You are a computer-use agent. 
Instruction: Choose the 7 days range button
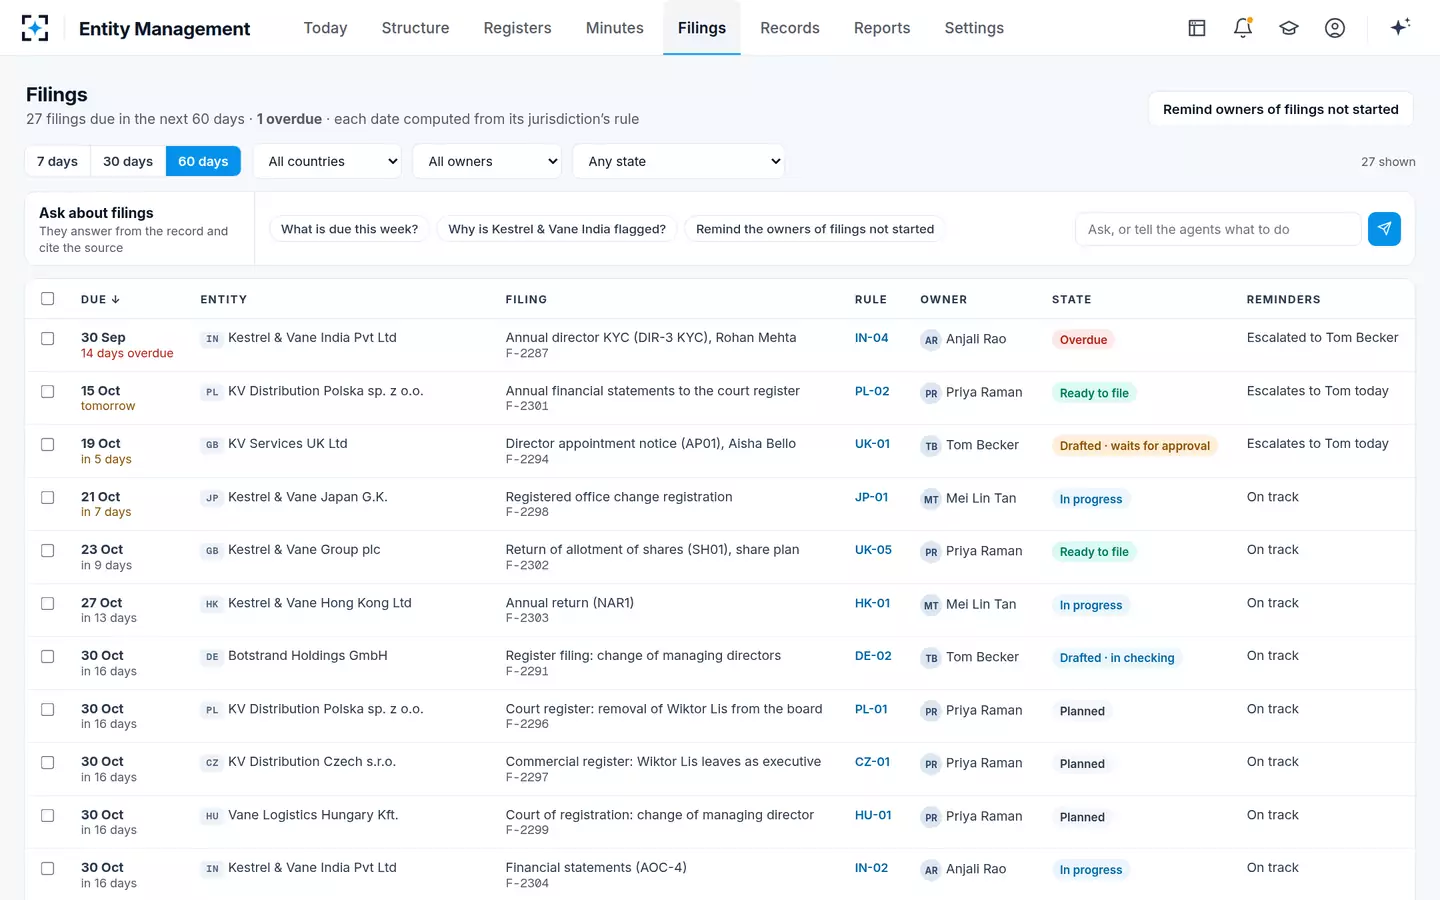(x=57, y=161)
